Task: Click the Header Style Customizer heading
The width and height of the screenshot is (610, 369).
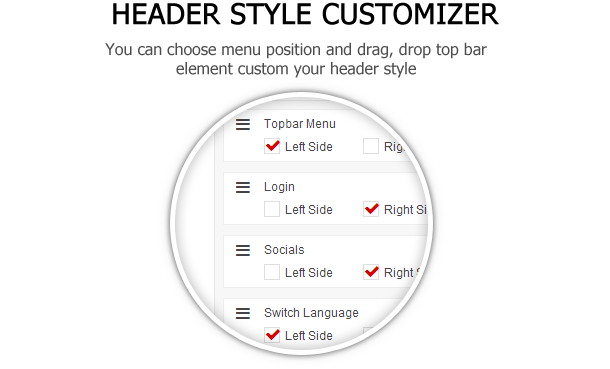Action: pyautogui.click(x=305, y=15)
